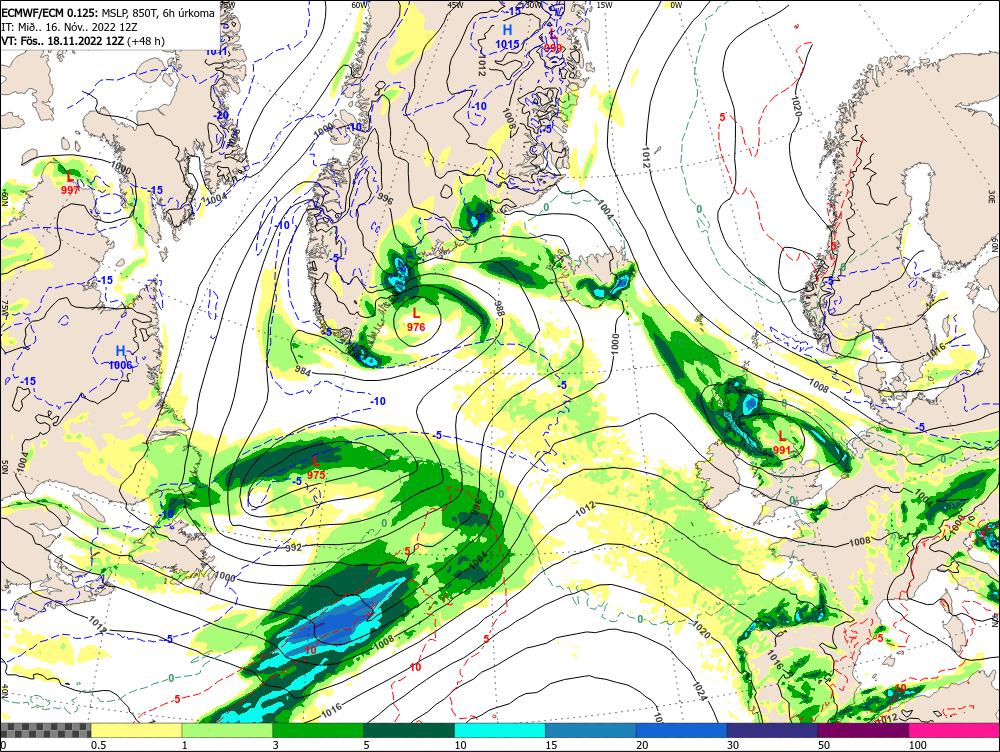Viewport: 1000px width, 752px height.
Task: Click the '15' legend scale value
Action: click(551, 745)
